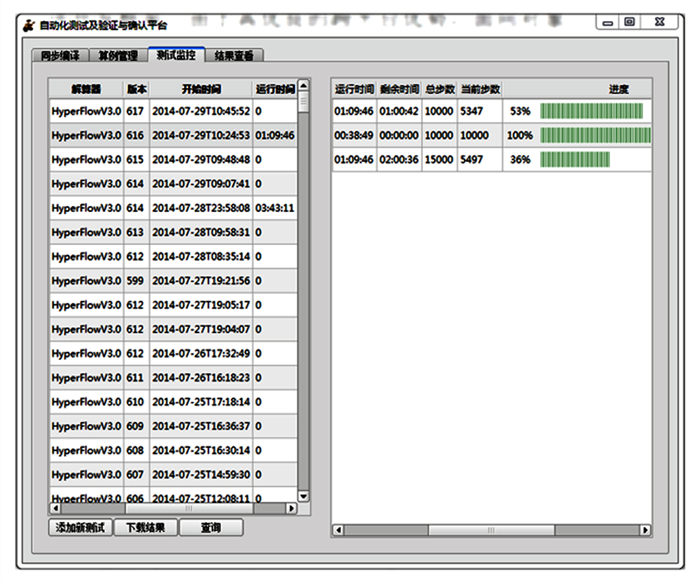Maximize the application window
This screenshot has width=700, height=583.
(629, 22)
